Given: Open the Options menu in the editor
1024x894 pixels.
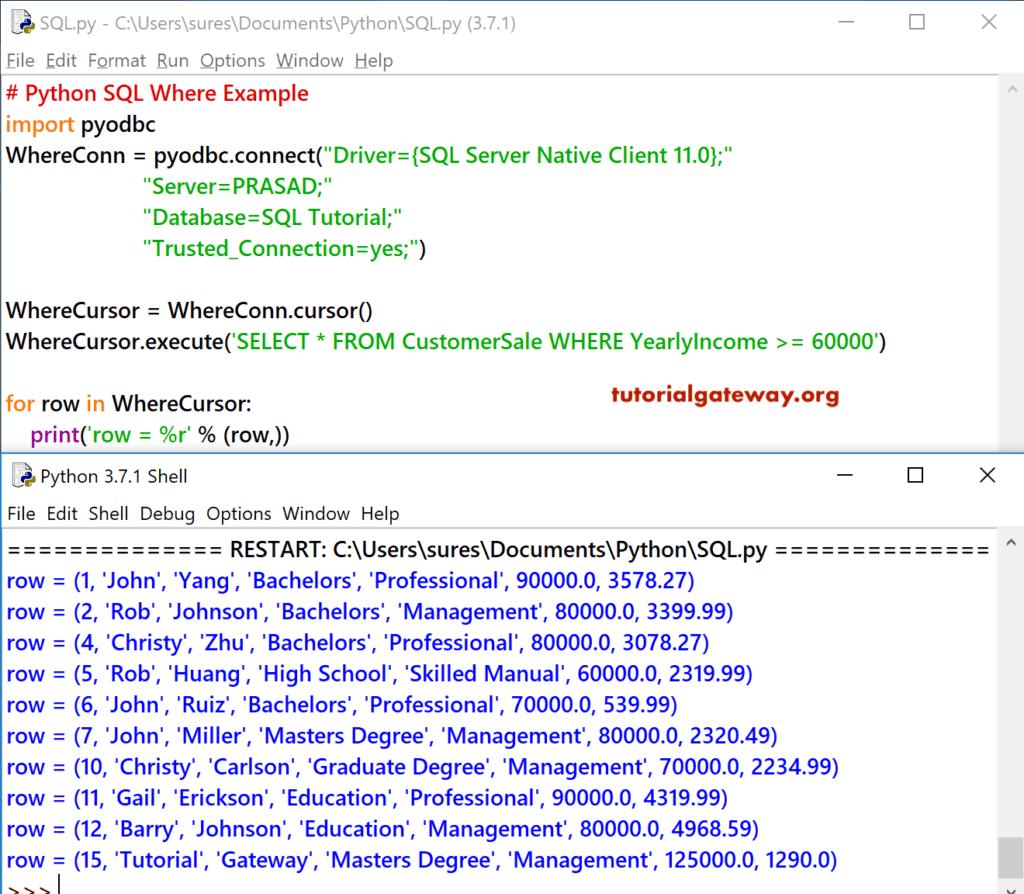Looking at the screenshot, I should point(232,60).
